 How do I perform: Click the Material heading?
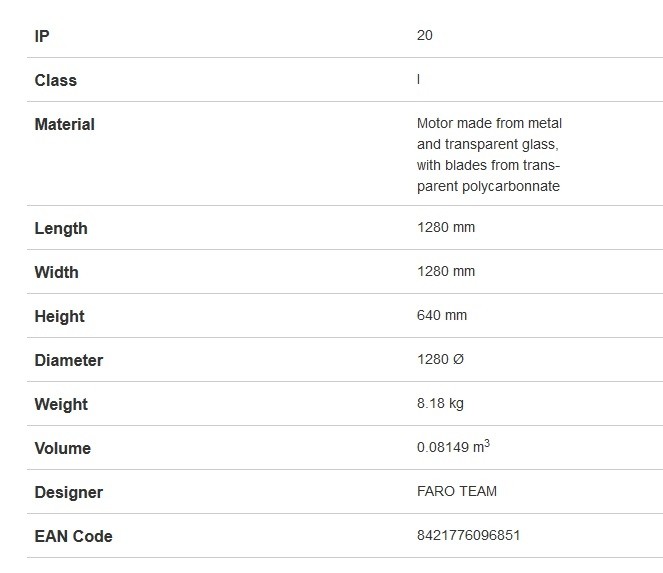tap(65, 124)
